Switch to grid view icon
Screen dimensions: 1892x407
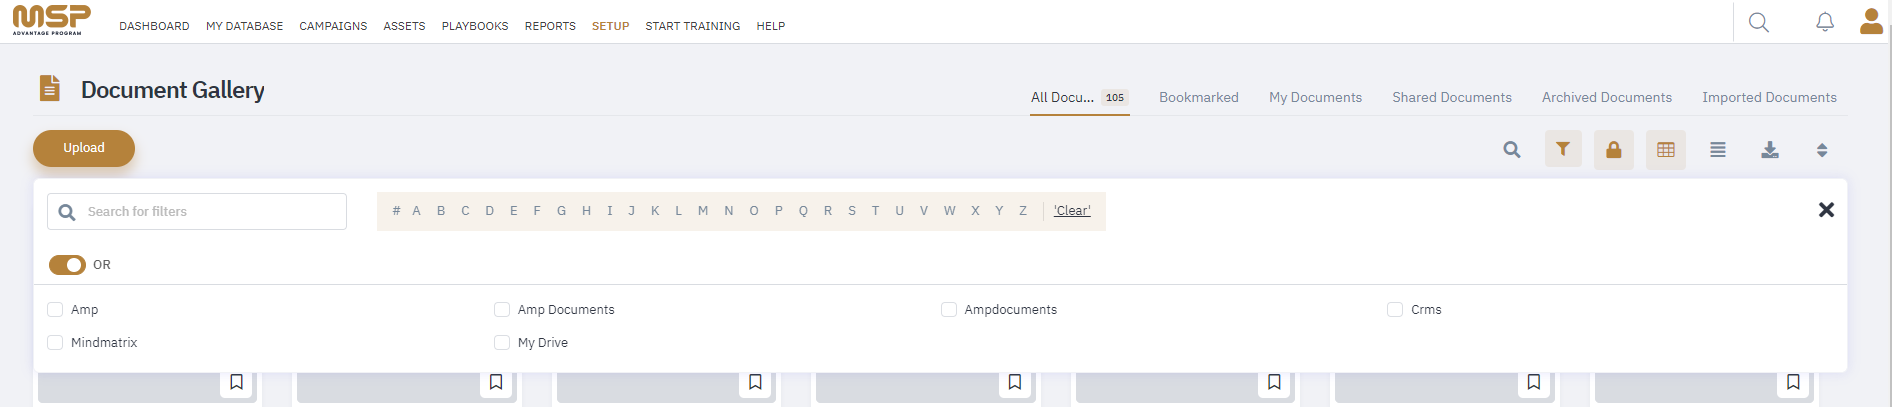click(x=1666, y=149)
